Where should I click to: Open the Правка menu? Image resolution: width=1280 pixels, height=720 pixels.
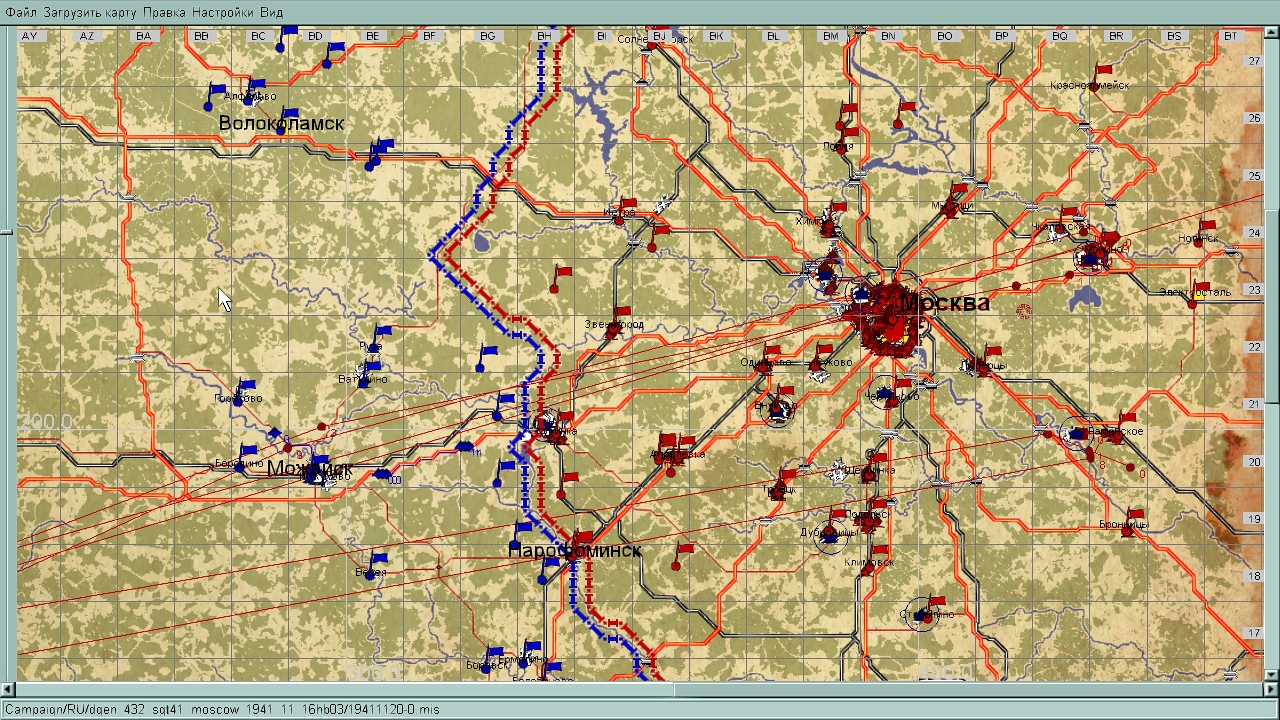point(164,12)
